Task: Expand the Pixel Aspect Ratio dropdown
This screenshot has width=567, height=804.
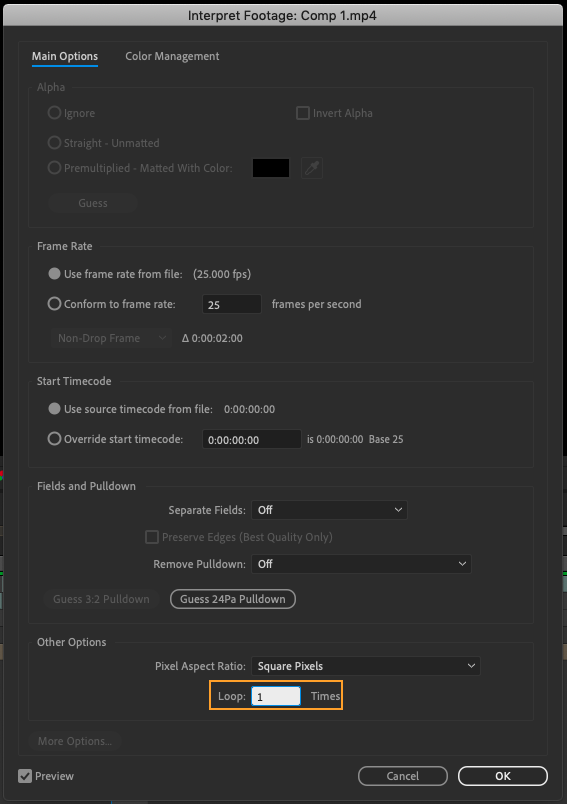Action: coord(366,666)
